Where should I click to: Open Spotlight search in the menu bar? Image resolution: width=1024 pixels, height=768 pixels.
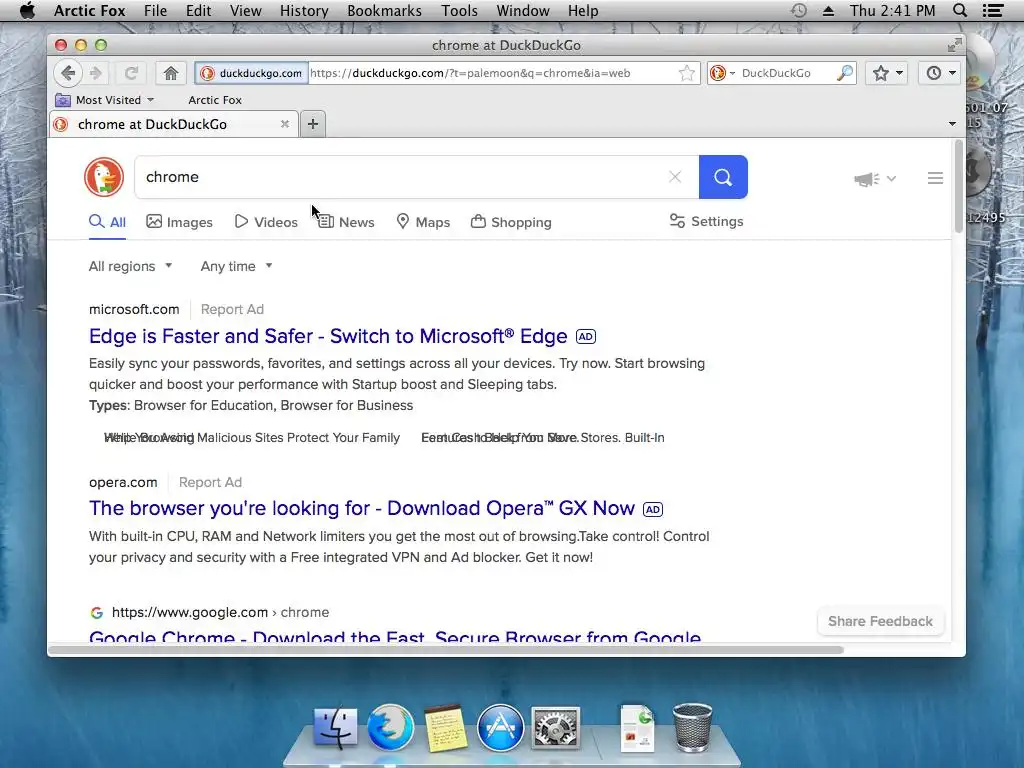click(960, 10)
